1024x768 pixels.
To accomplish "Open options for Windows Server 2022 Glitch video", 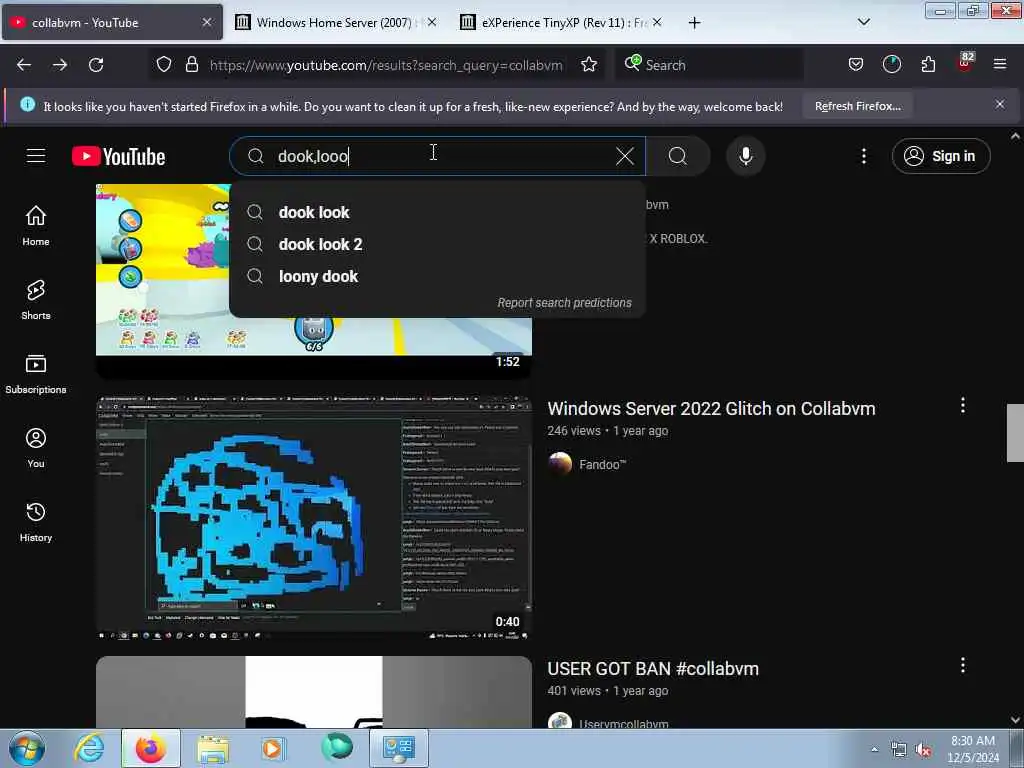I will click(x=963, y=406).
